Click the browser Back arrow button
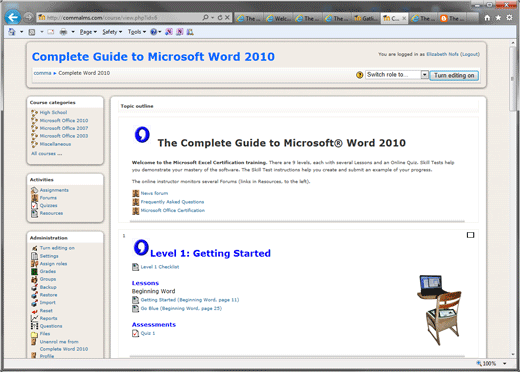Screen dimensions: 520x372 [x=13, y=17]
